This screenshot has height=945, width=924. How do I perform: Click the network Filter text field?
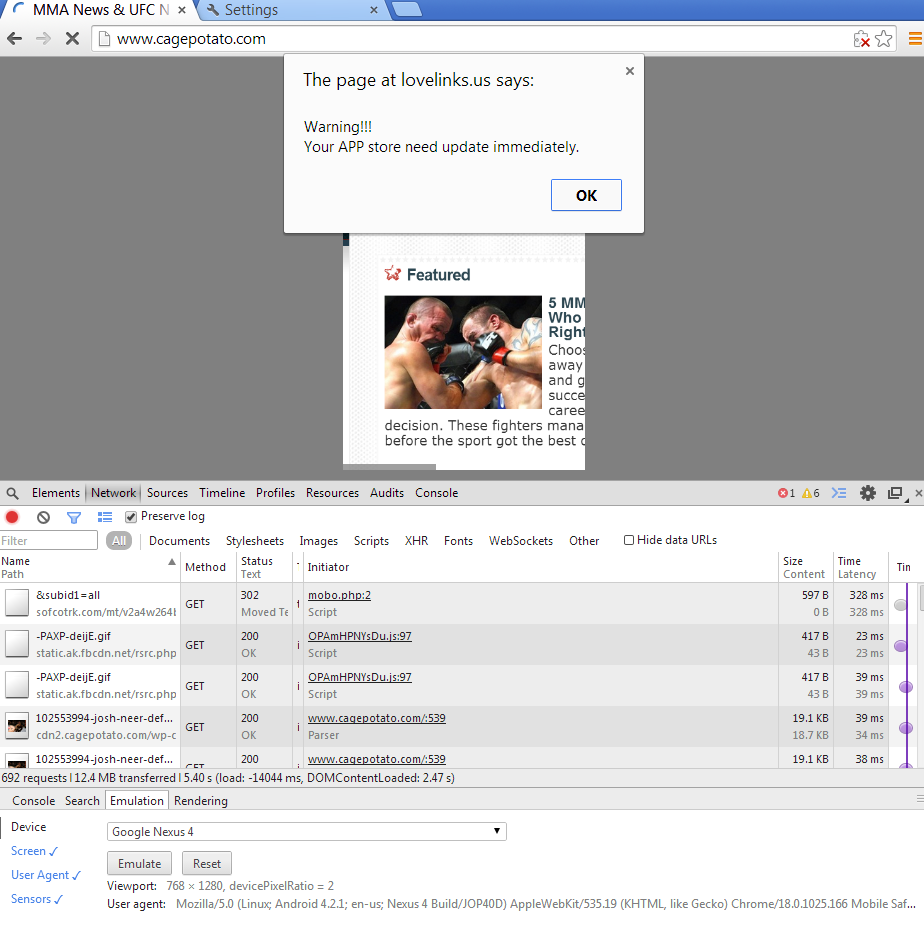point(48,541)
